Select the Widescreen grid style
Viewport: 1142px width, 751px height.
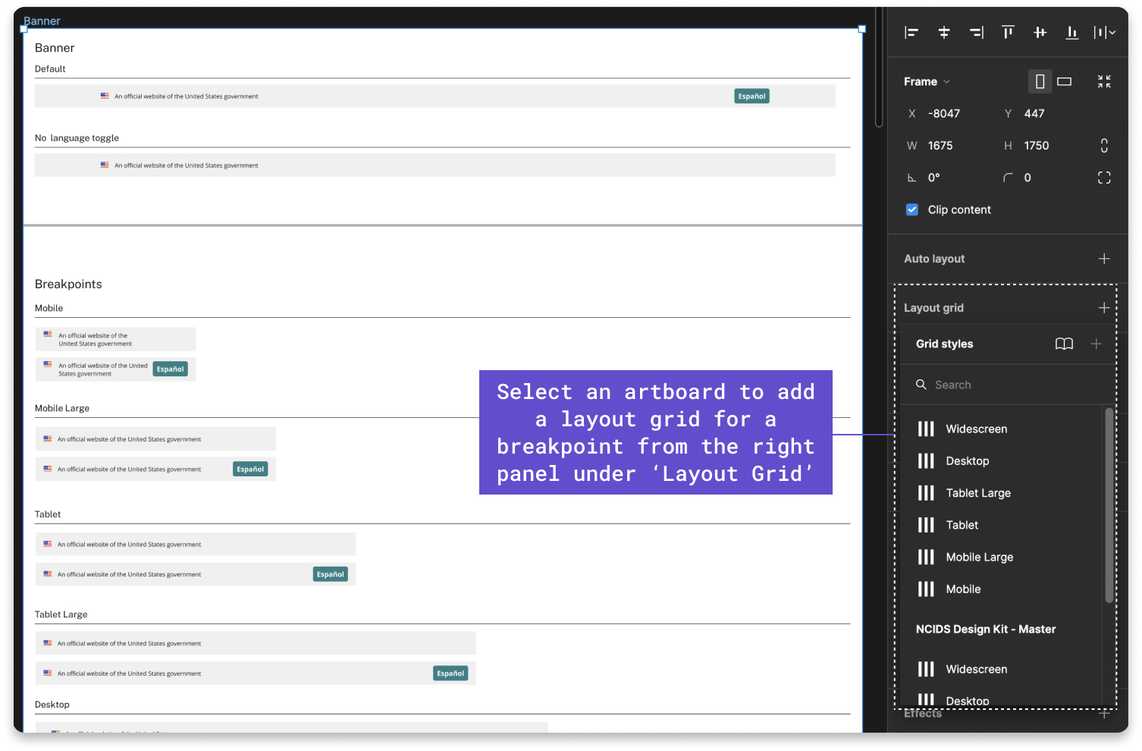pyautogui.click(x=976, y=428)
